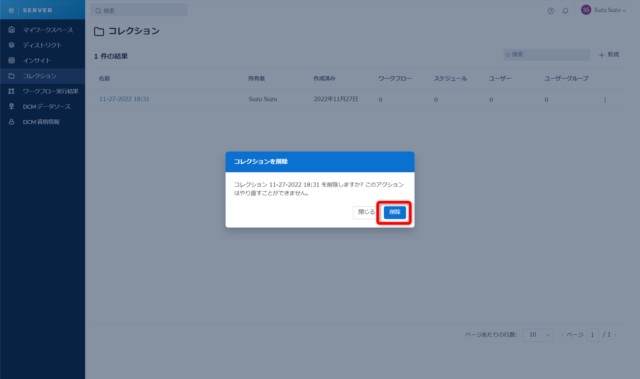Image resolution: width=640 pixels, height=379 pixels.
Task: Sort by ユーザーグループ column header
Action: [566, 78]
